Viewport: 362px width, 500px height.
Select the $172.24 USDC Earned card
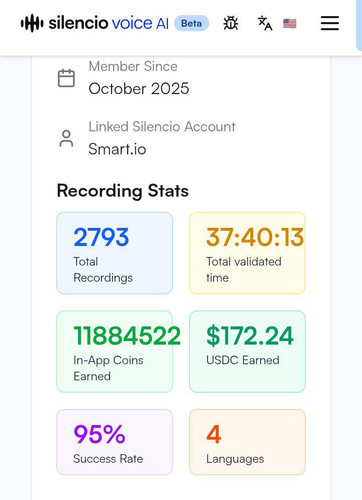(247, 352)
